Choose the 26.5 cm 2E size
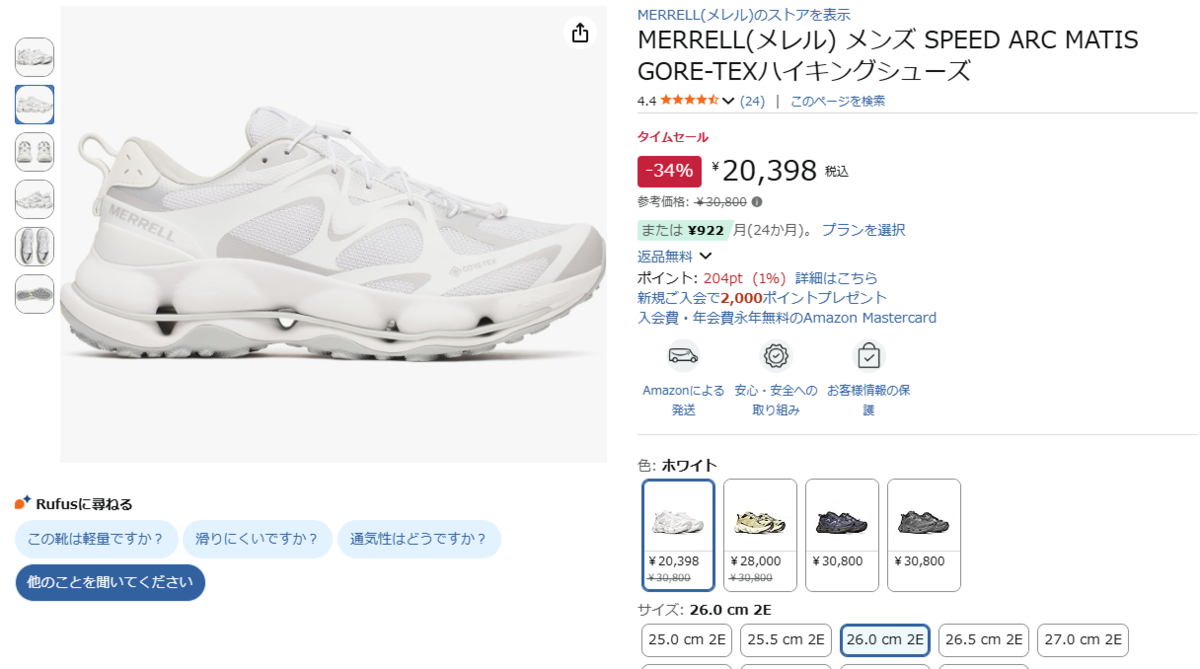This screenshot has height=669, width=1200. 983,640
